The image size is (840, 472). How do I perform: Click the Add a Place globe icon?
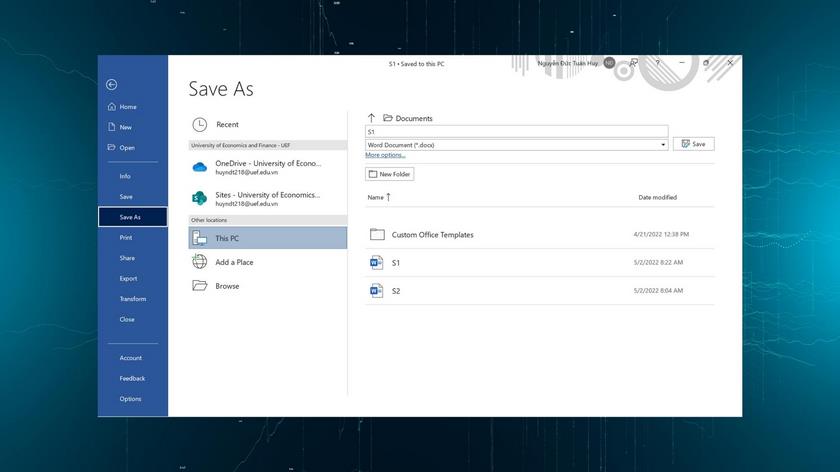click(x=200, y=262)
